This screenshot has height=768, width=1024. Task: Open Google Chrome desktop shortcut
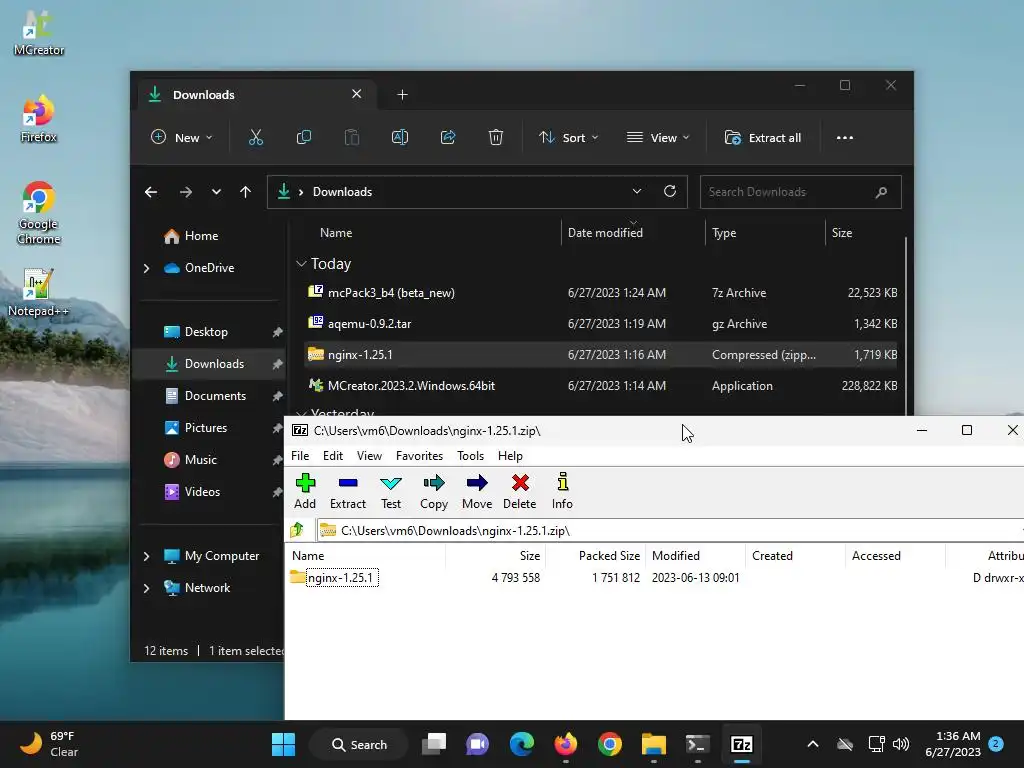(x=39, y=213)
